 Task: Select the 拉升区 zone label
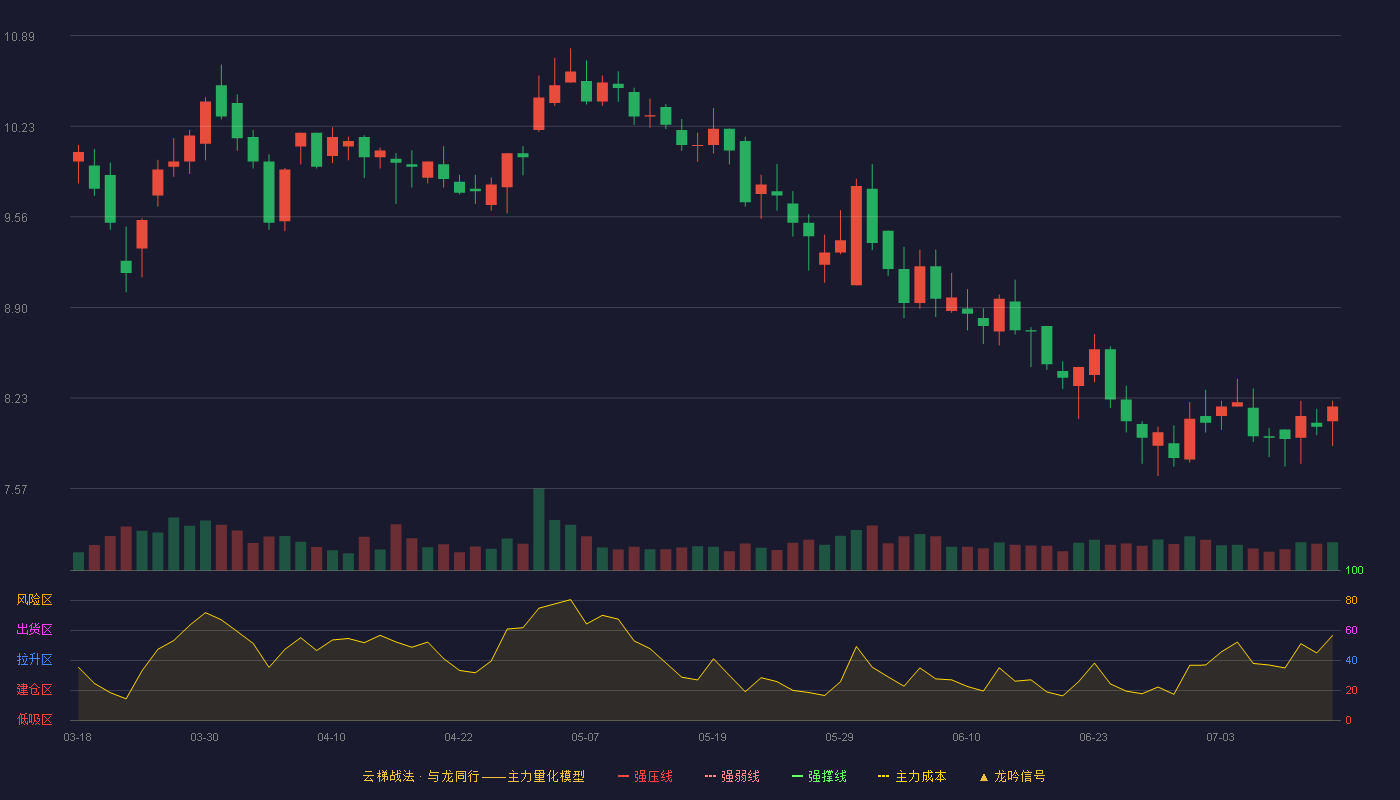(x=34, y=660)
